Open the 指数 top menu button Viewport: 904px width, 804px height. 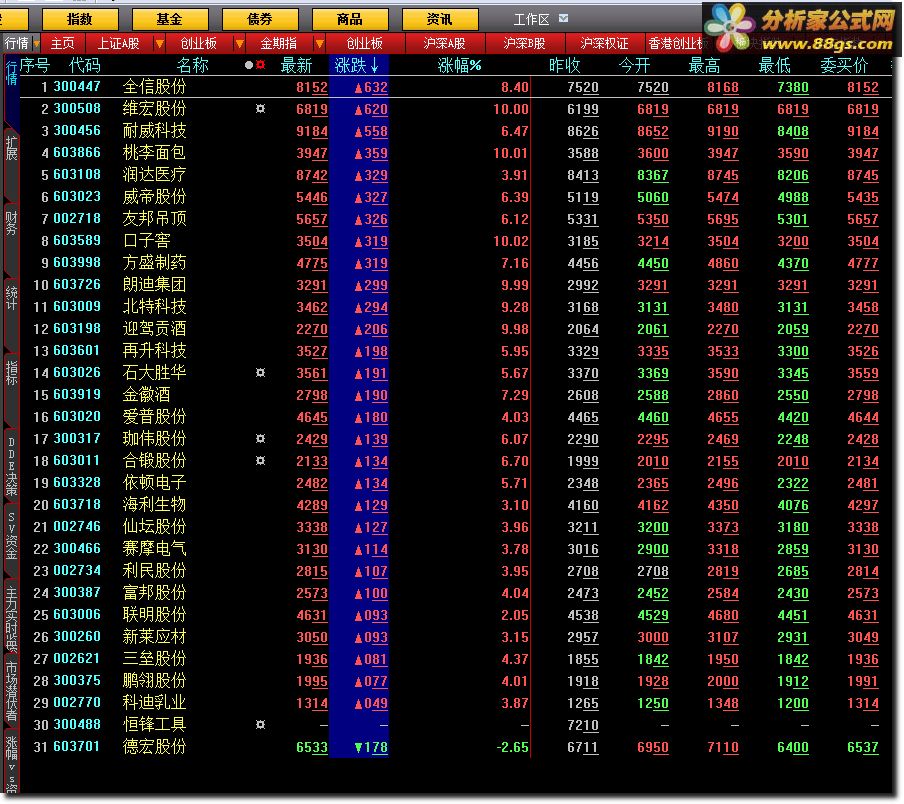coord(80,20)
